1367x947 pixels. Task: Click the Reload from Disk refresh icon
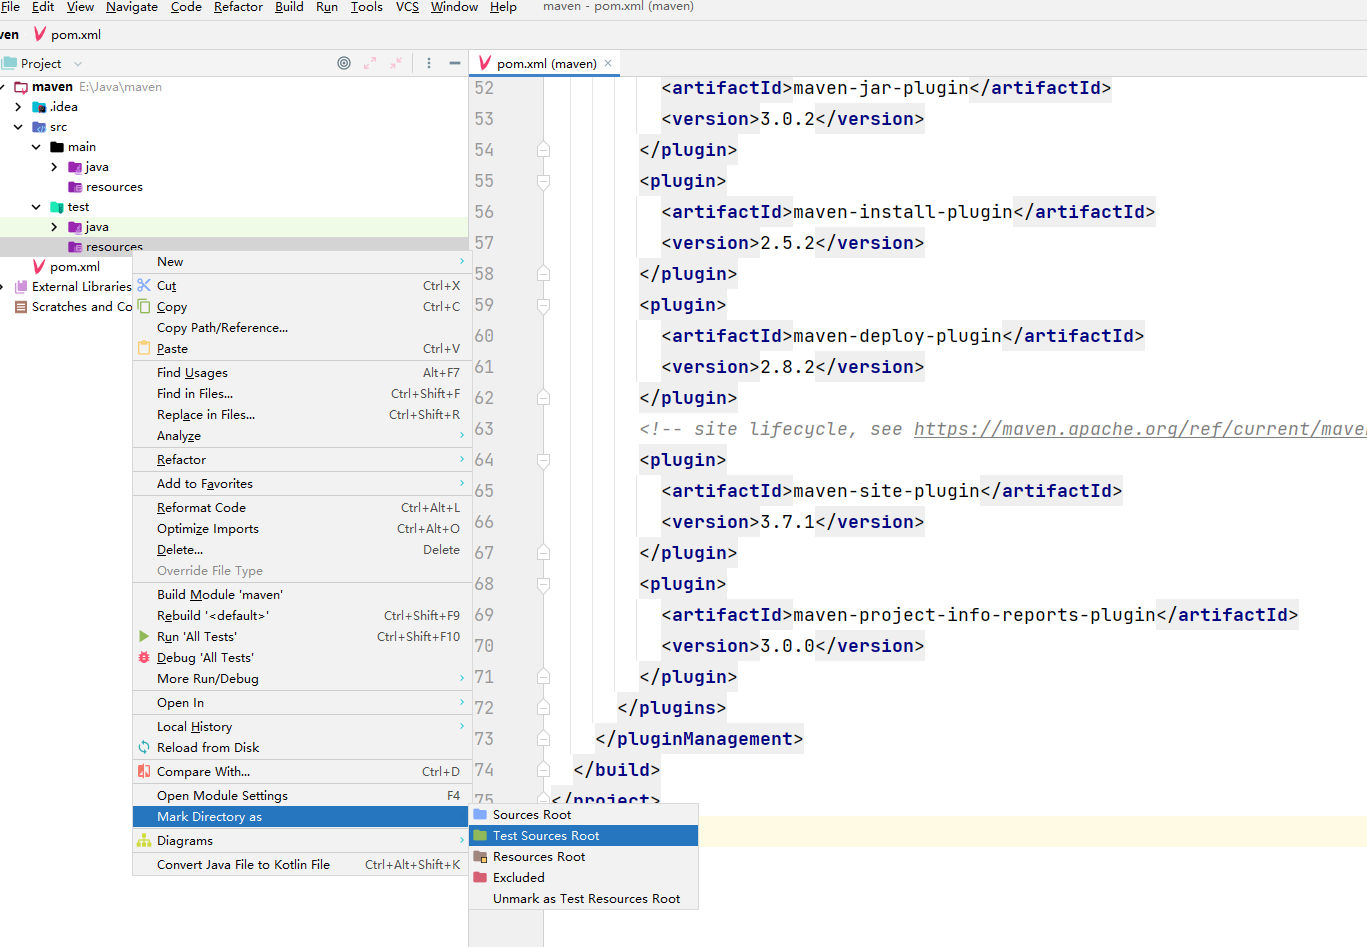tap(144, 747)
